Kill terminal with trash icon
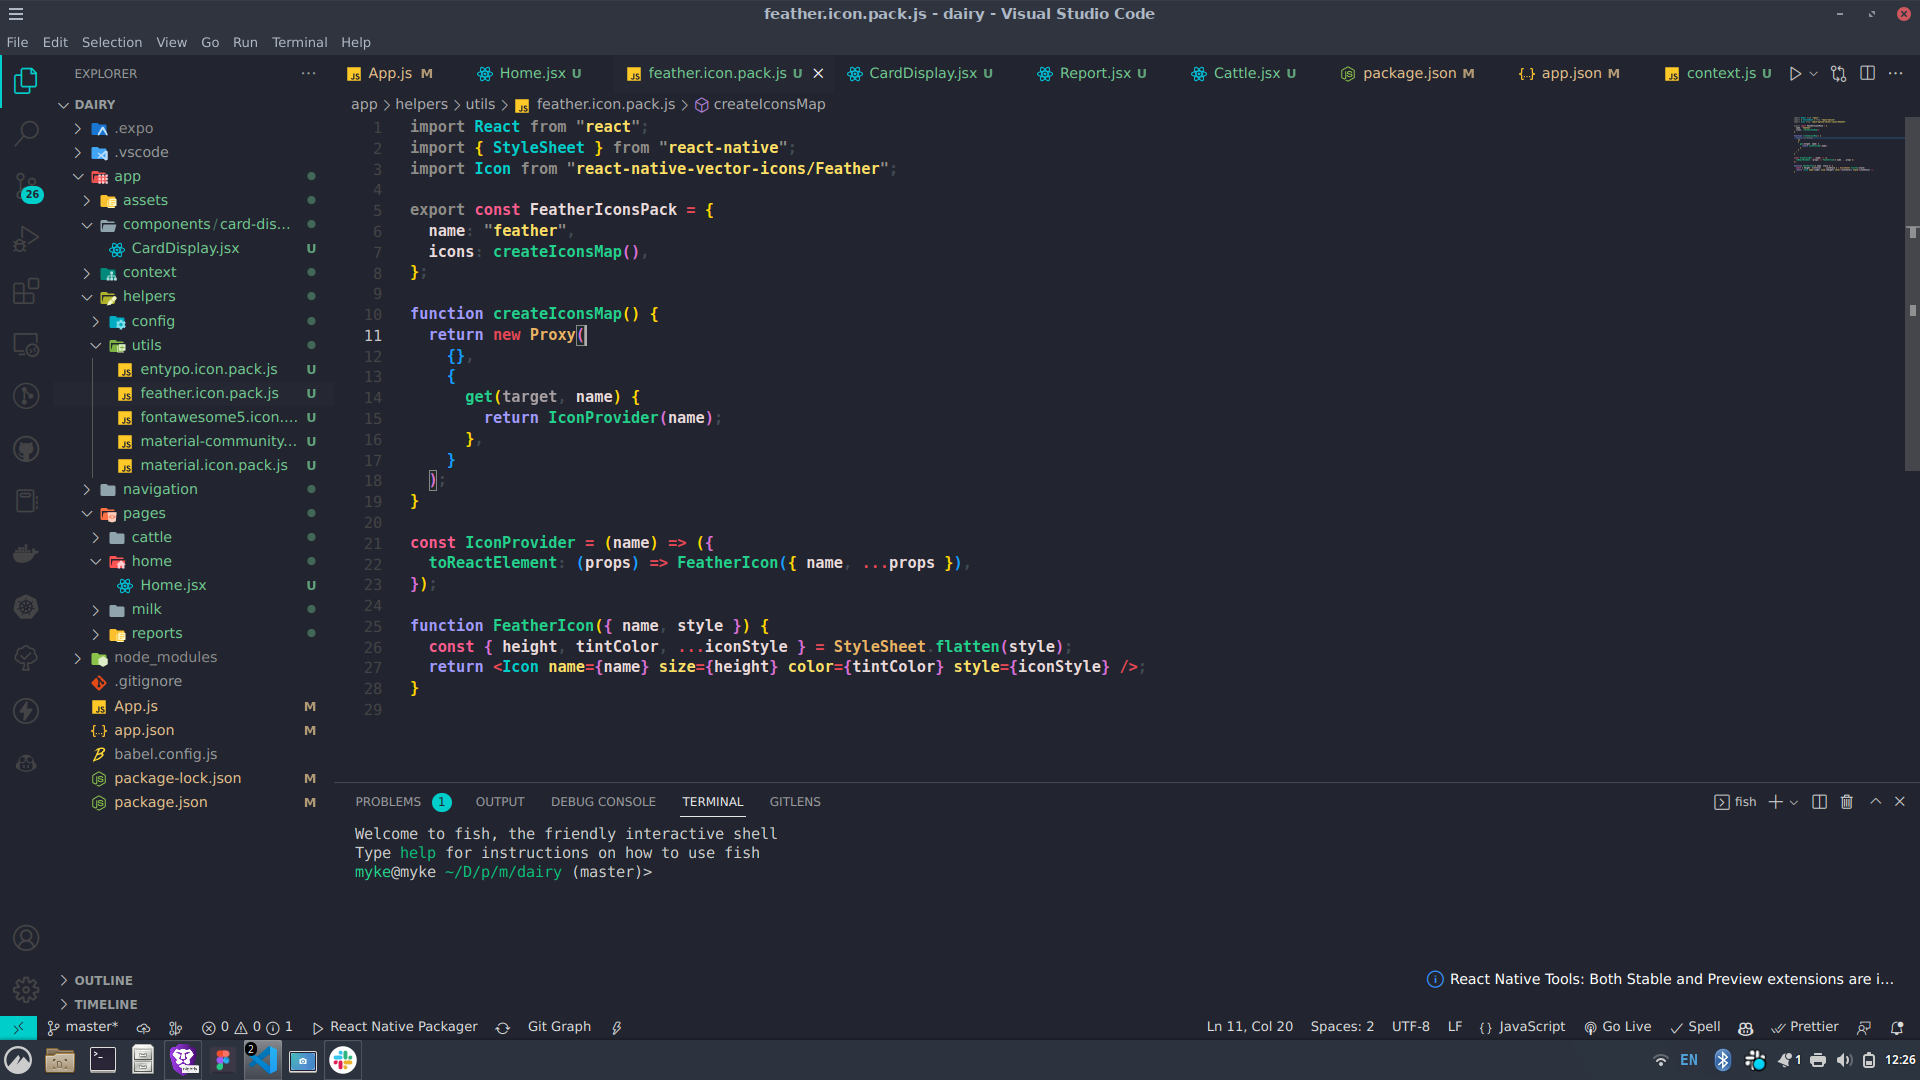1920x1080 pixels. tap(1847, 802)
